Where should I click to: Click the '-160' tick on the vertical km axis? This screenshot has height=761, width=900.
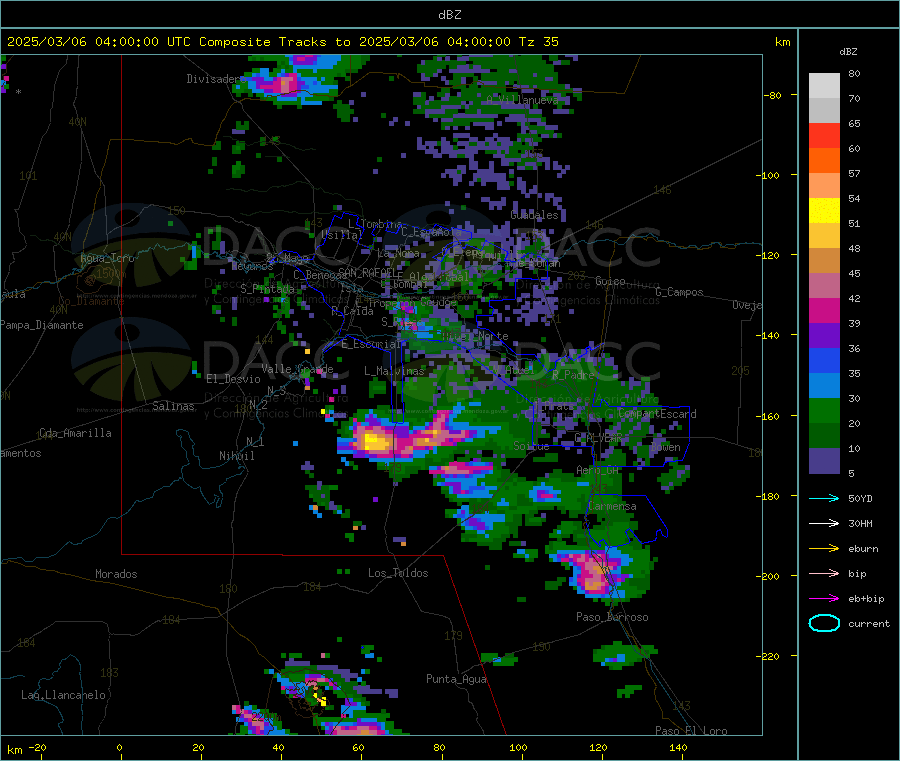pos(769,416)
